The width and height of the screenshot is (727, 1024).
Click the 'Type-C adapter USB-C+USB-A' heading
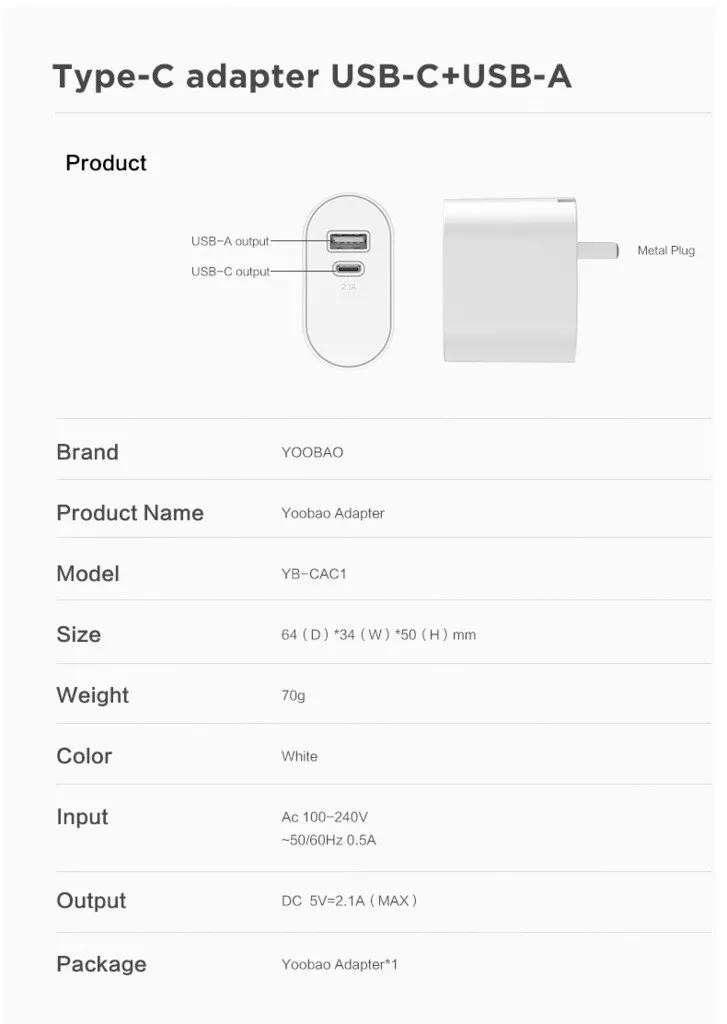coord(312,76)
